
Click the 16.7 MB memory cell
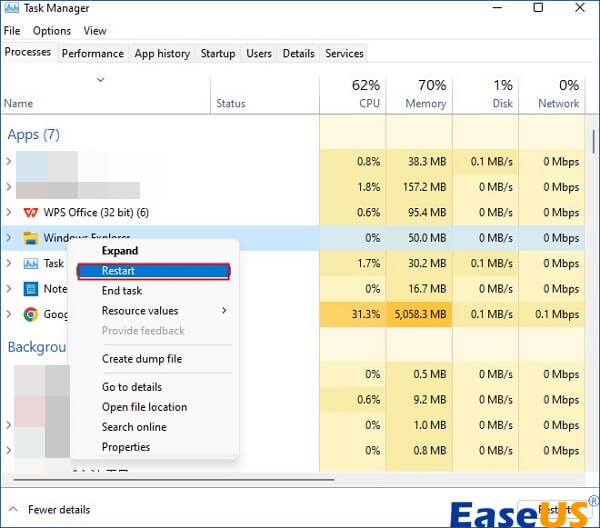coord(419,288)
